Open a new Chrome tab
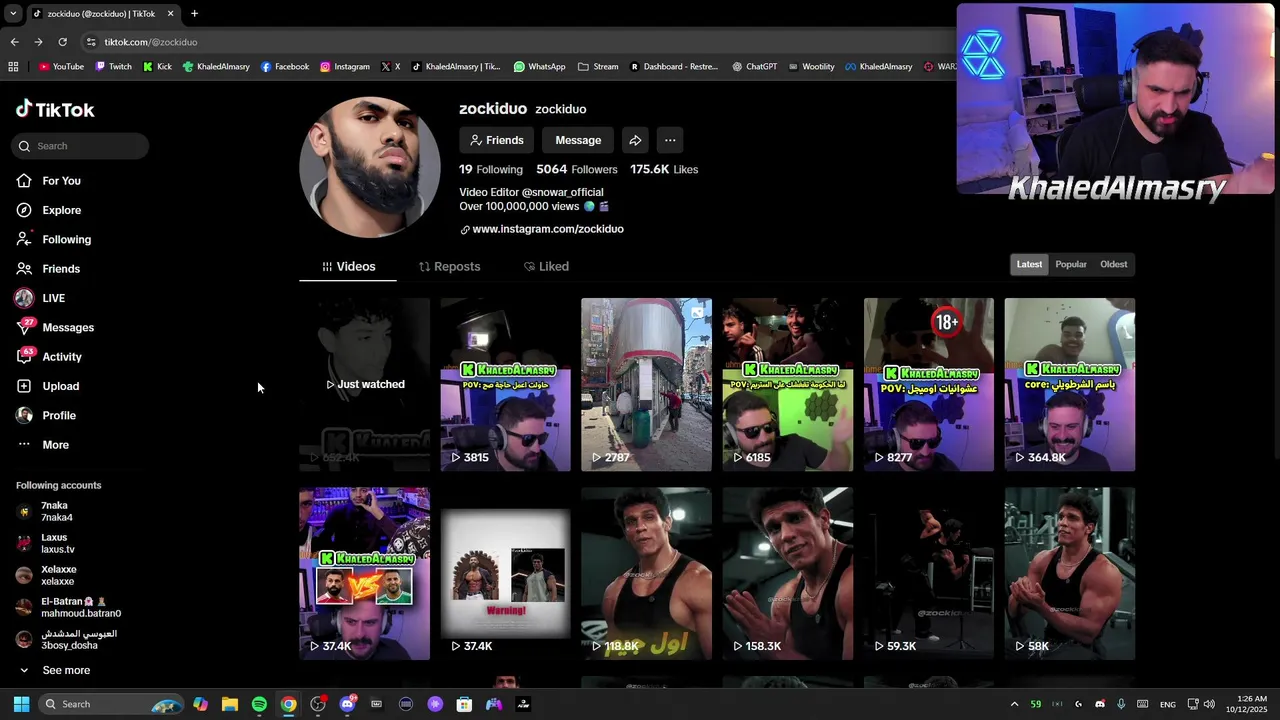This screenshot has width=1280, height=720. 194,14
